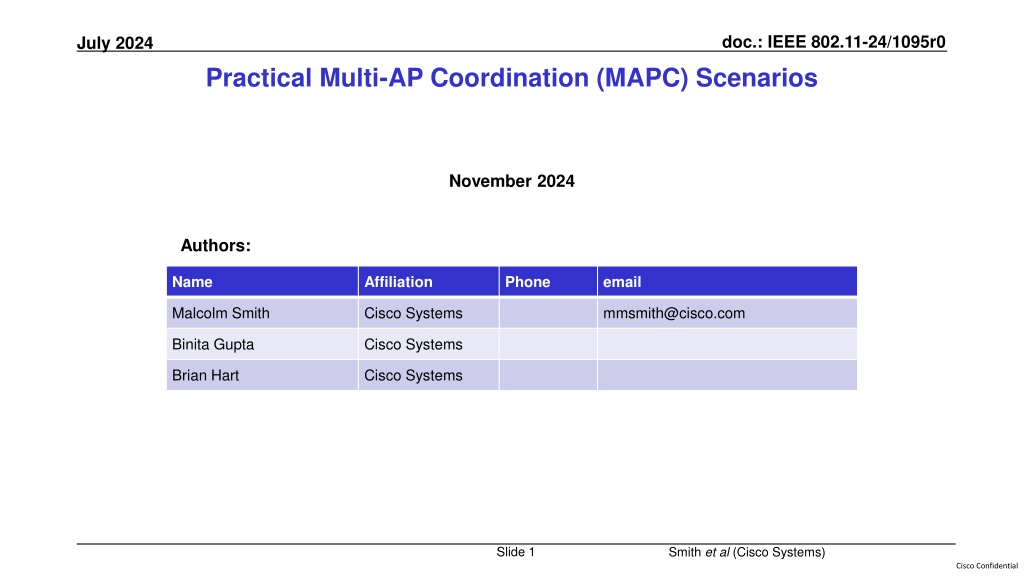Select the Name column header

click(262, 281)
